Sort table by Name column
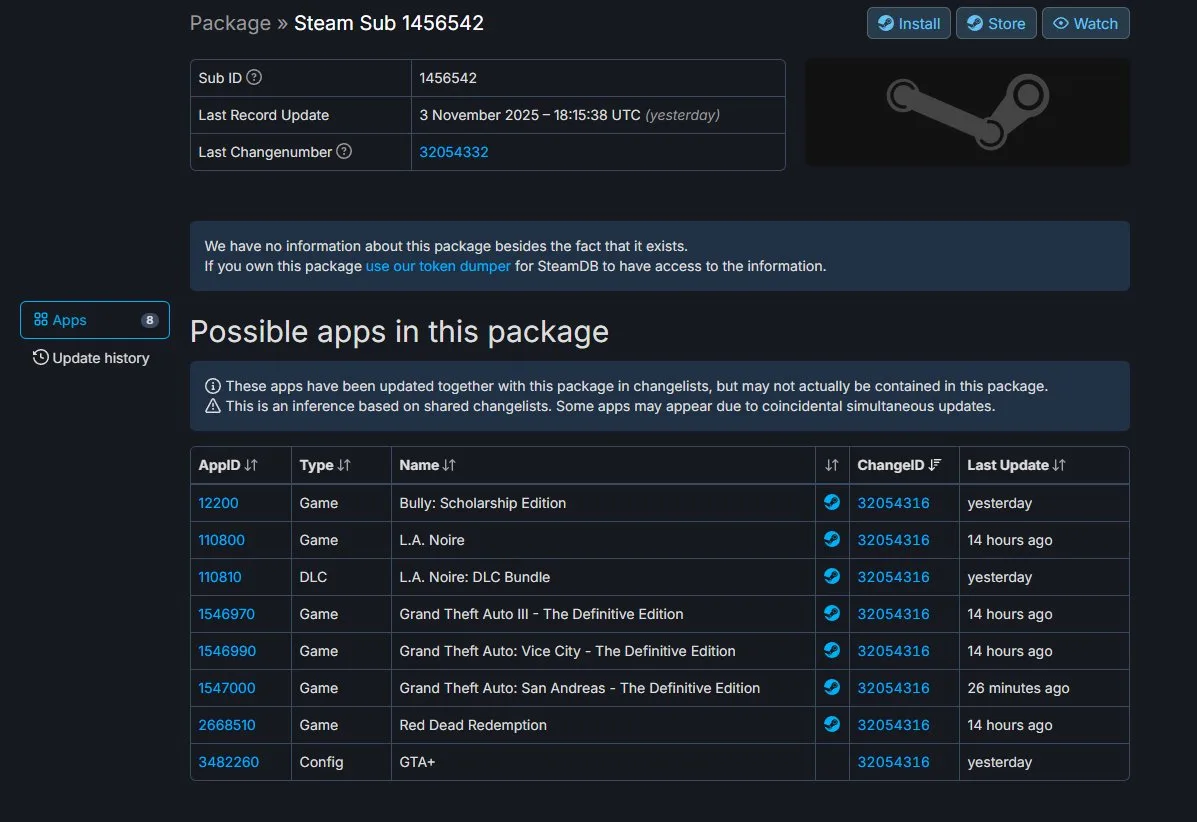 428,465
